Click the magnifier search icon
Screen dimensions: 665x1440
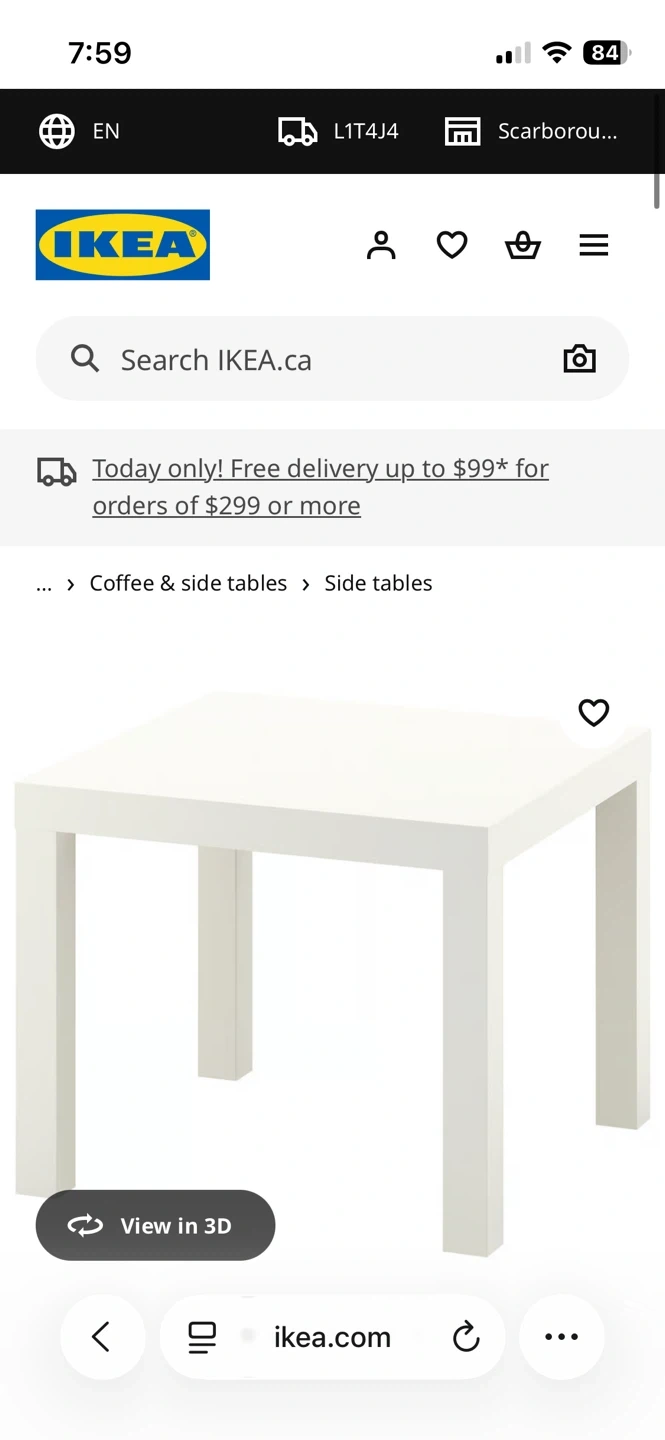[x=85, y=359]
